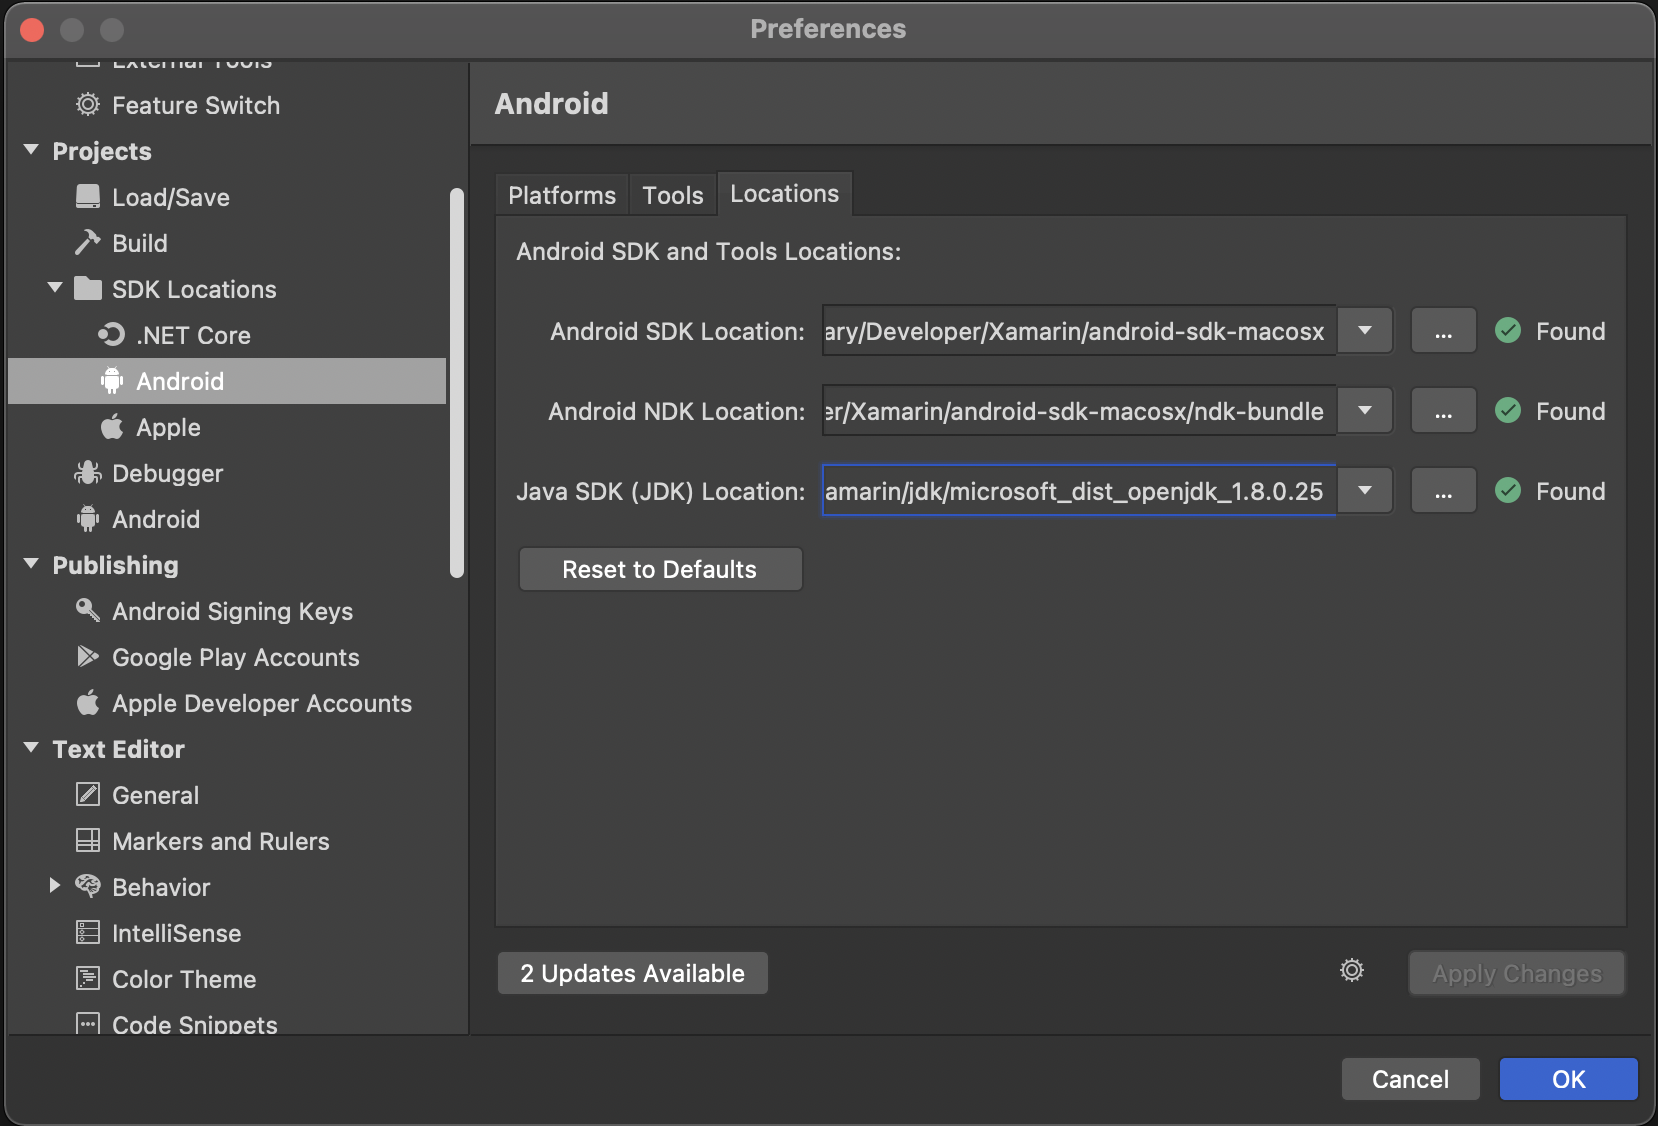Open Google Play Accounts preferences
This screenshot has width=1658, height=1126.
tap(236, 657)
